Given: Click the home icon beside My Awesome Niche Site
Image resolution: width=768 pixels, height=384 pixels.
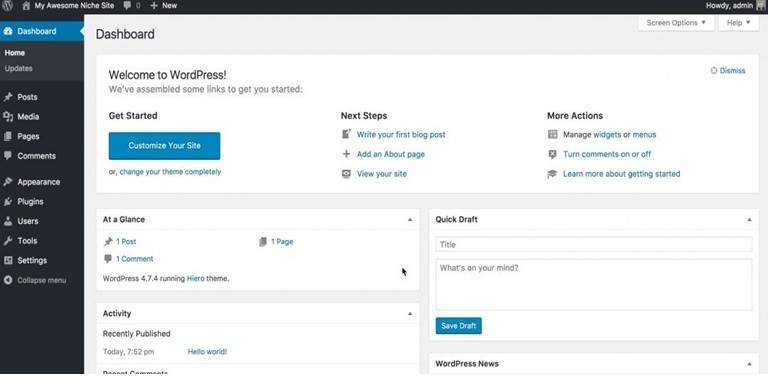Looking at the screenshot, I should 26,6.
